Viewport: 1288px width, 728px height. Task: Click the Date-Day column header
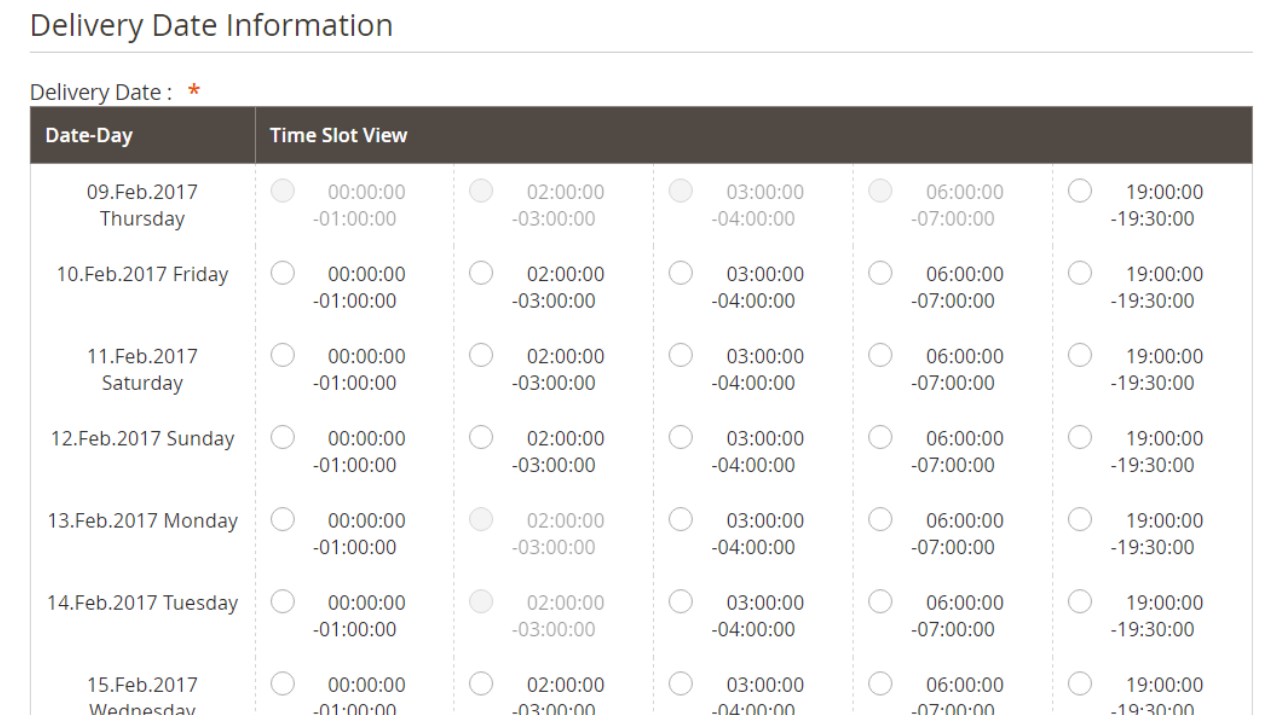[x=89, y=135]
